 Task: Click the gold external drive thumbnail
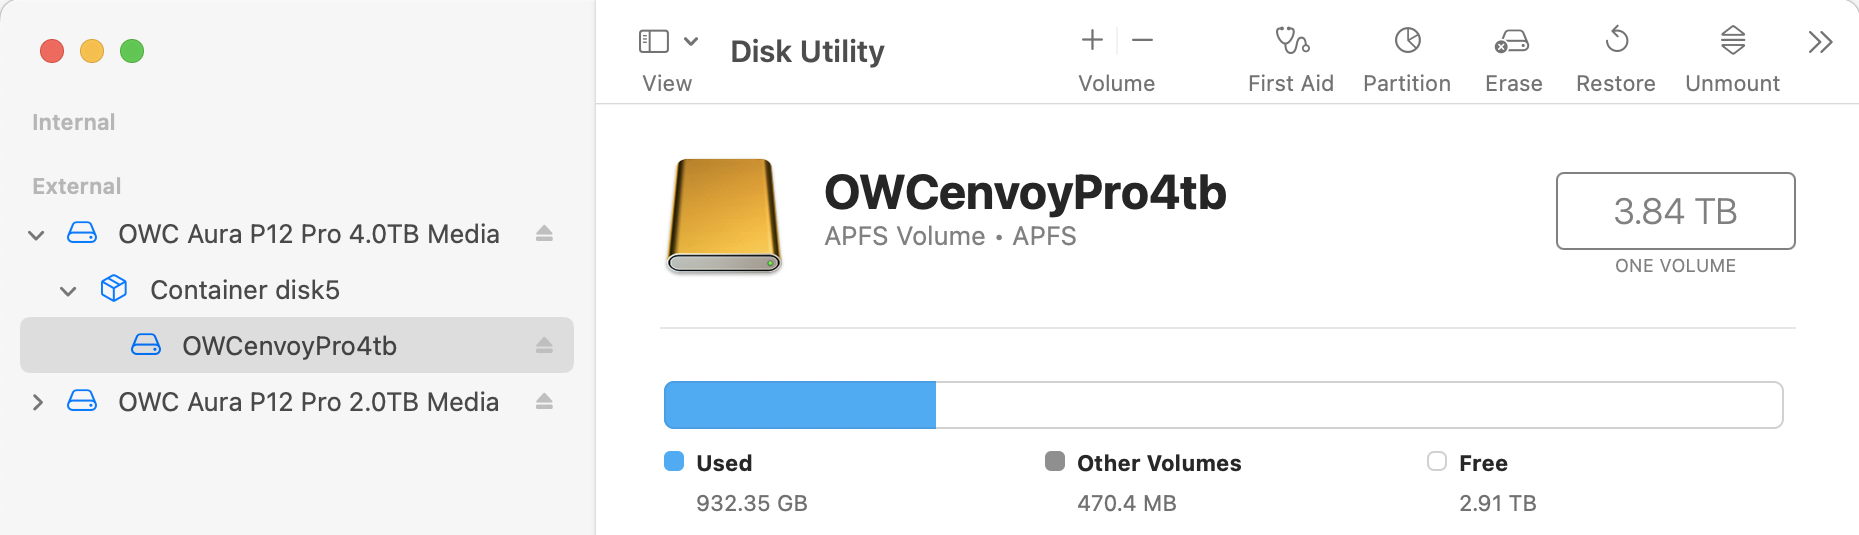[x=724, y=215]
